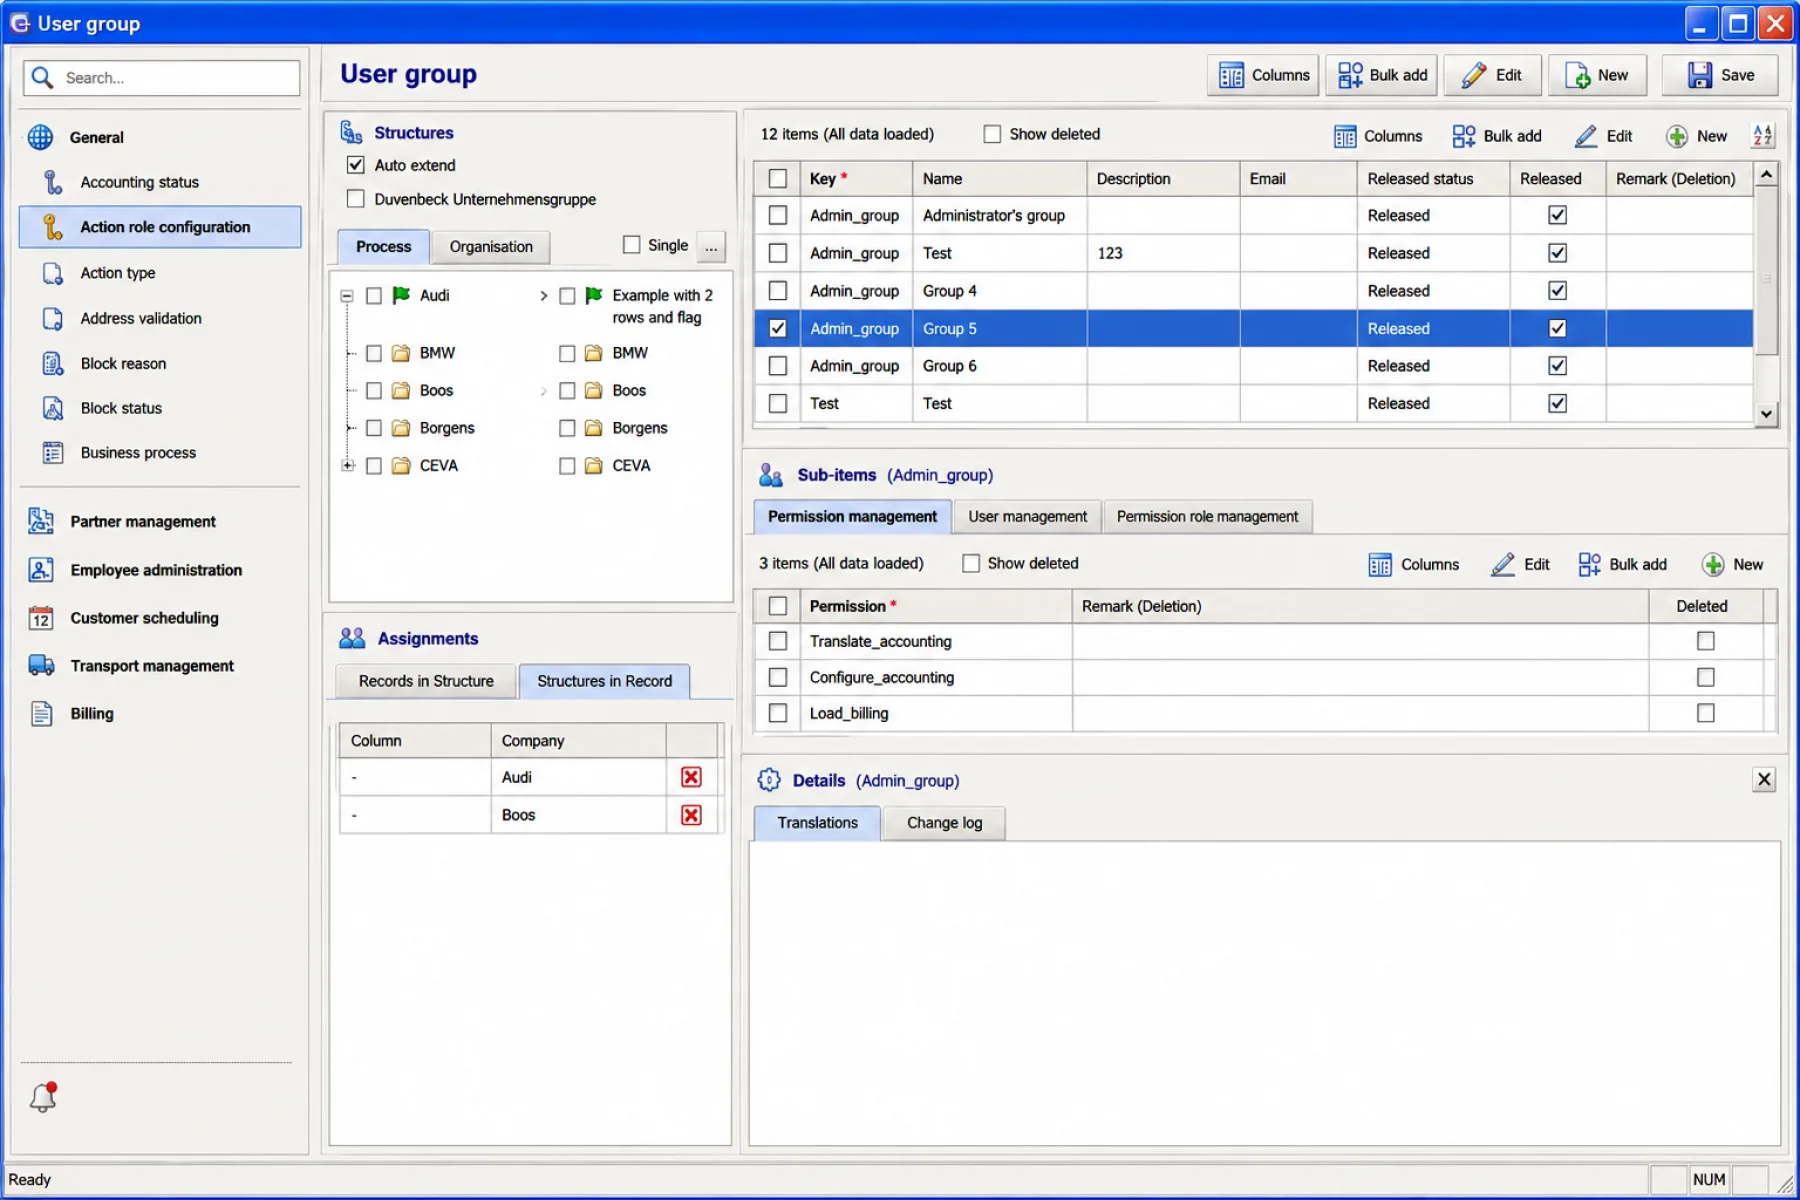Click the Sub-items users icon
The width and height of the screenshot is (1800, 1200).
click(771, 475)
